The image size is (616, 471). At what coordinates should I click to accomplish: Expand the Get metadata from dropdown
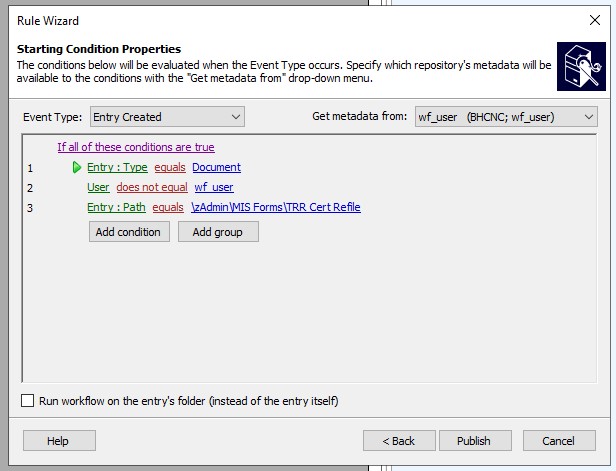coord(506,117)
